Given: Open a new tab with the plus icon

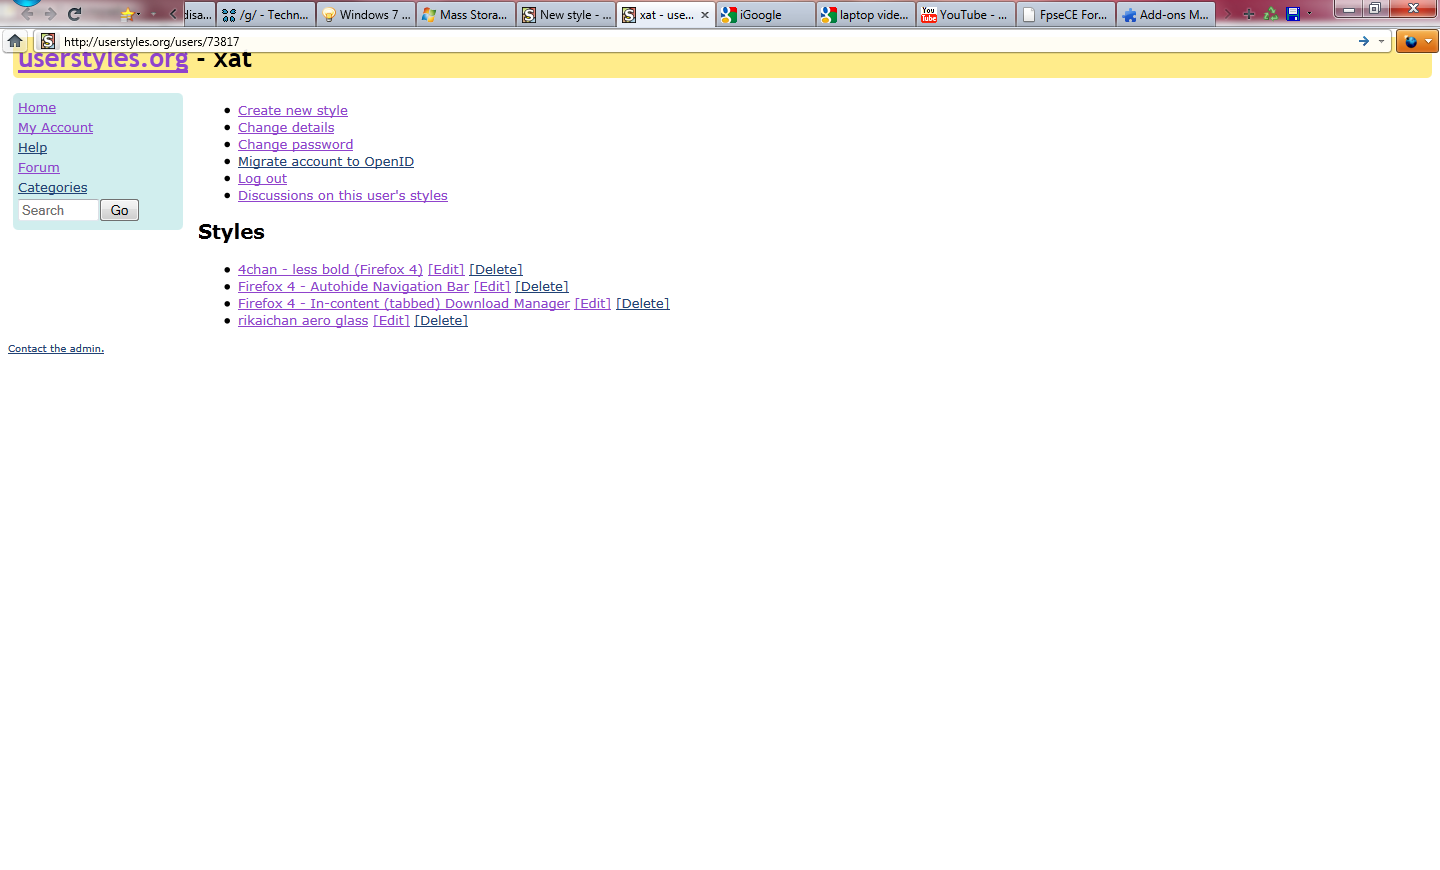Looking at the screenshot, I should pos(1249,14).
